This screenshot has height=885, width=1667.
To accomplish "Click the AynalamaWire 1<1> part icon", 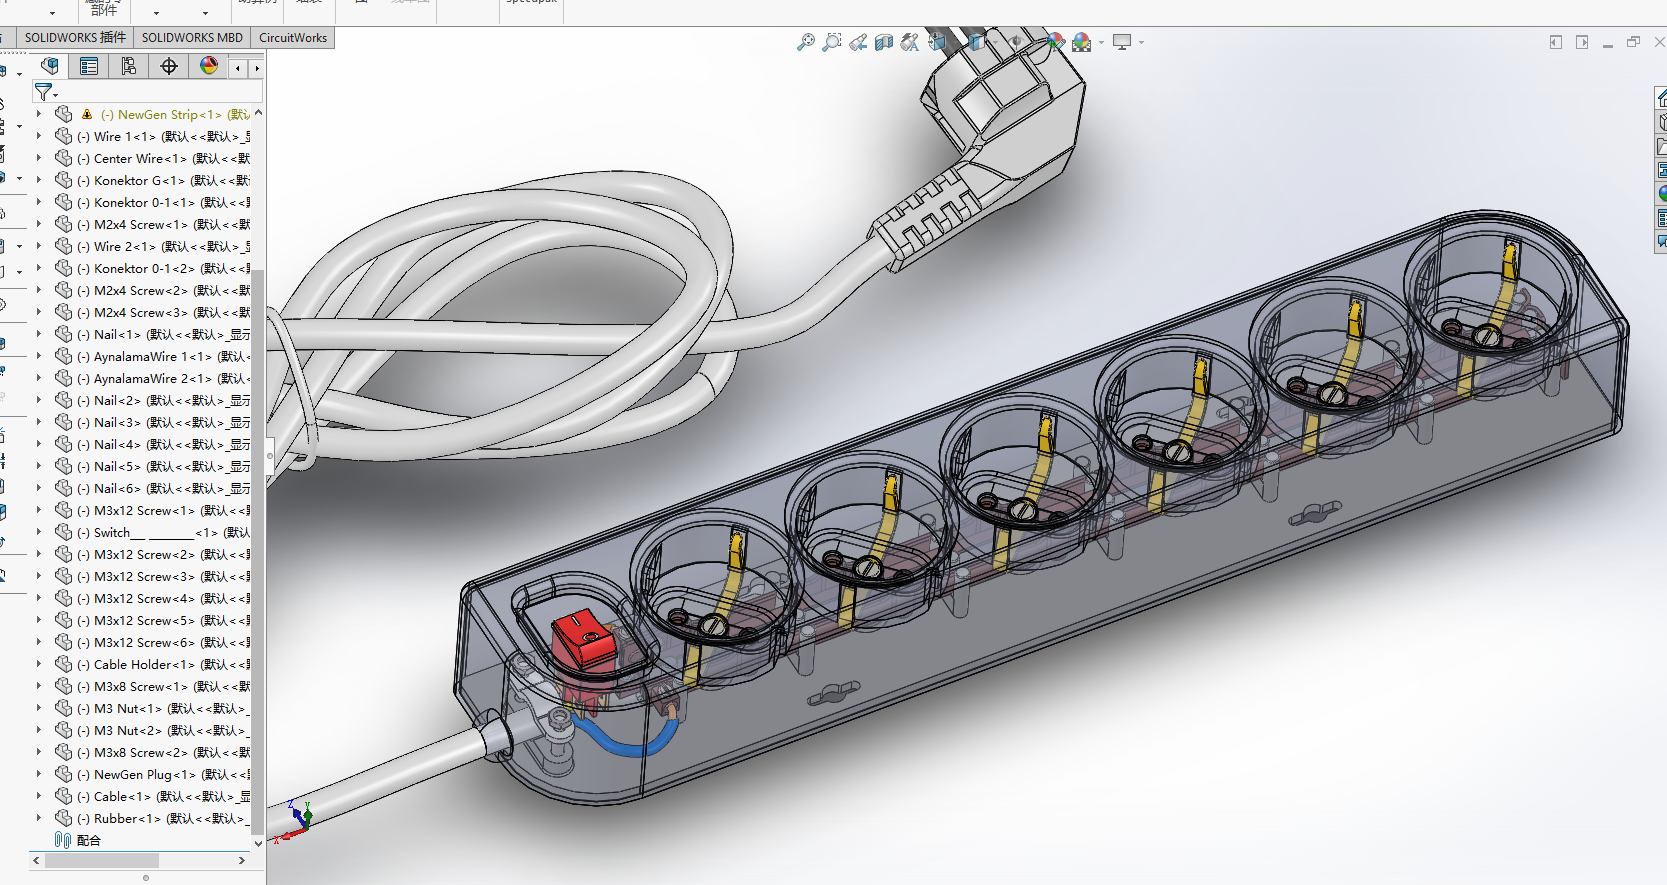I will tap(64, 356).
